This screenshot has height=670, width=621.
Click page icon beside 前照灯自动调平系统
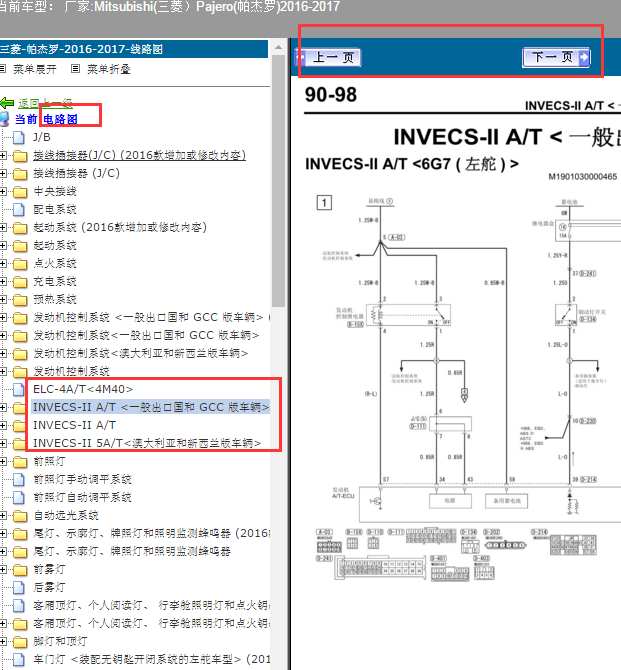18,497
